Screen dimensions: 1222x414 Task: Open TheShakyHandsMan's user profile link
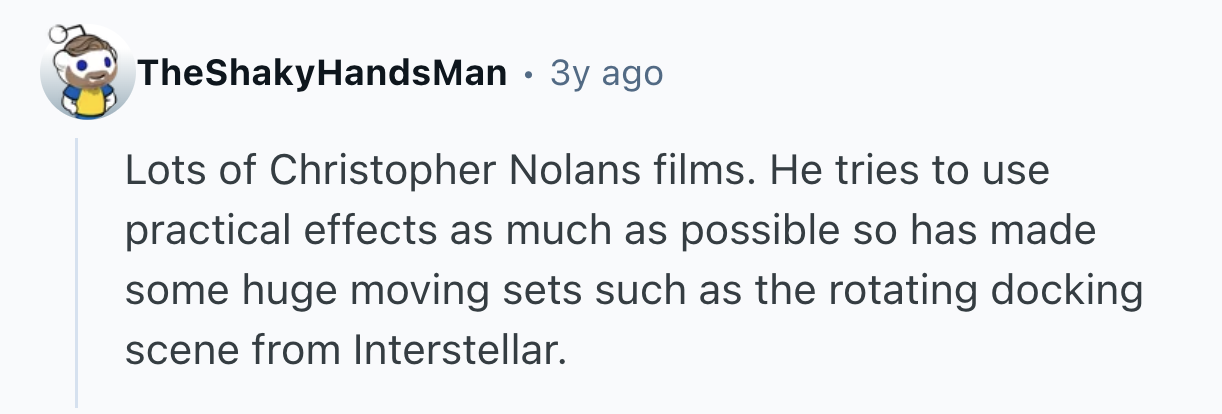pos(323,73)
